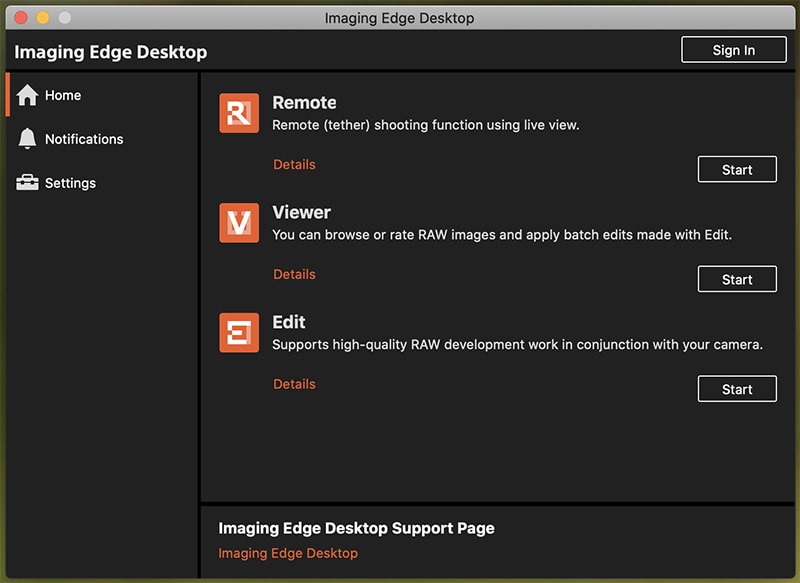Start the Edit application
This screenshot has height=583, width=800.
(737, 389)
